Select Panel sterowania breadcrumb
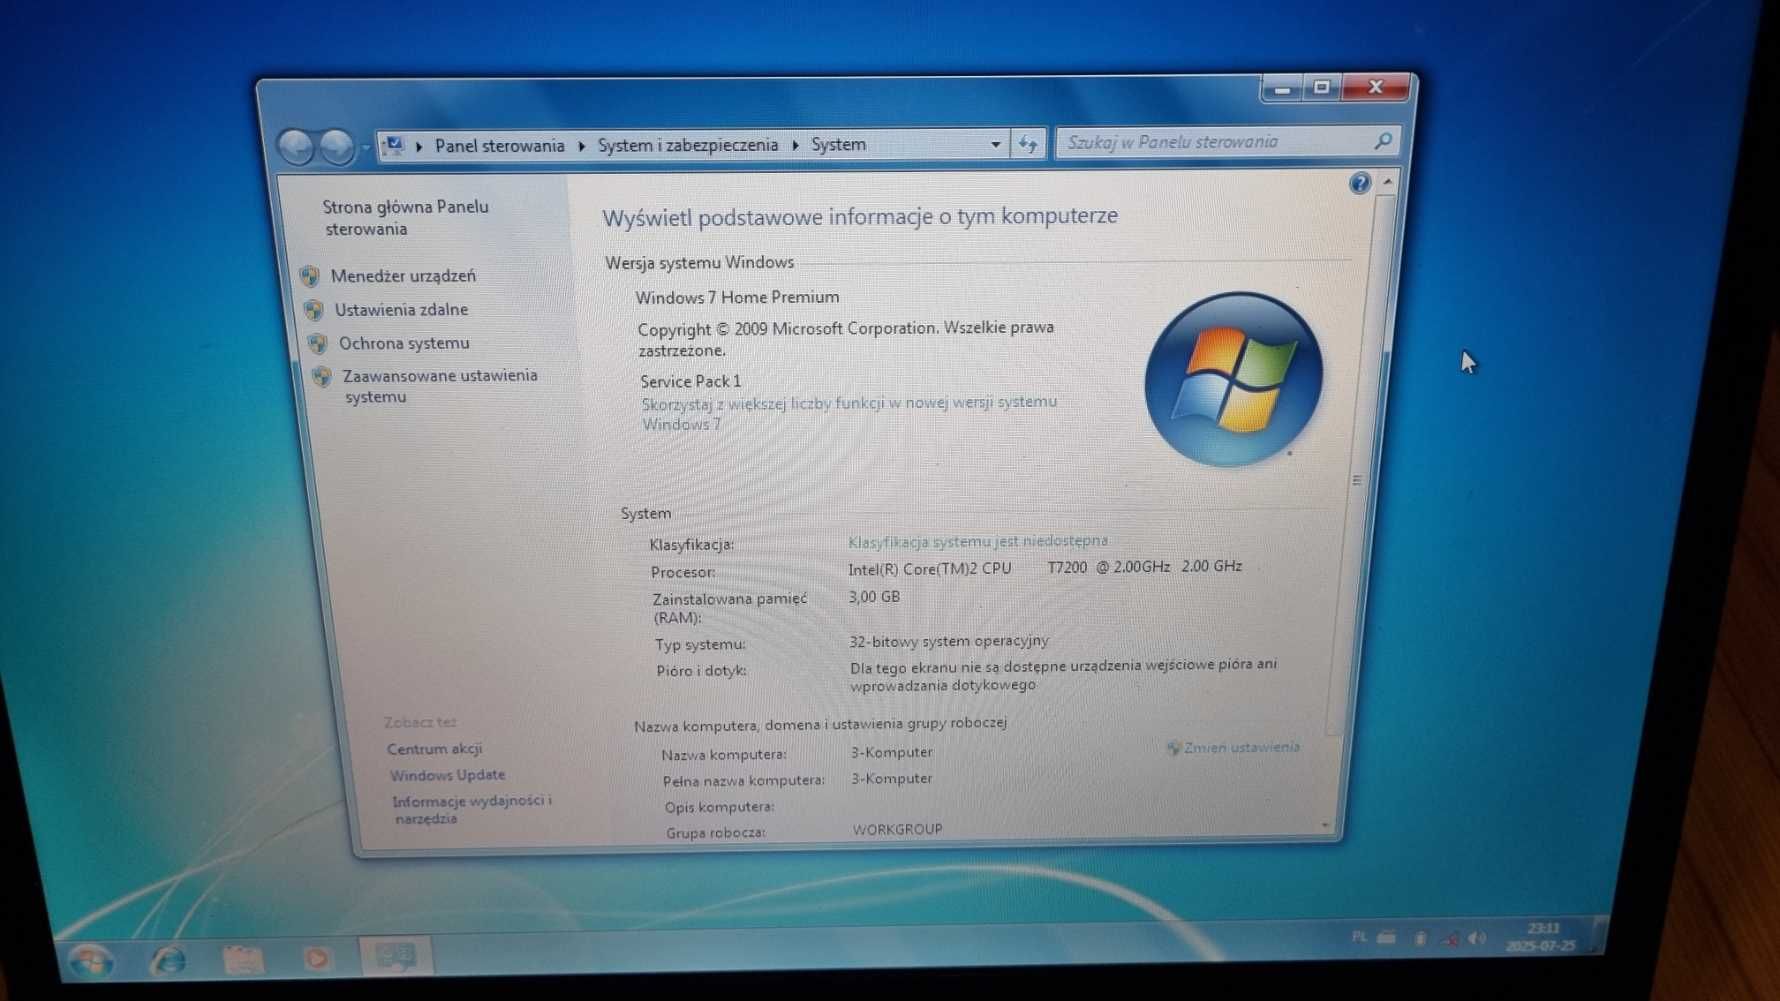The width and height of the screenshot is (1780, 1001). click(500, 146)
